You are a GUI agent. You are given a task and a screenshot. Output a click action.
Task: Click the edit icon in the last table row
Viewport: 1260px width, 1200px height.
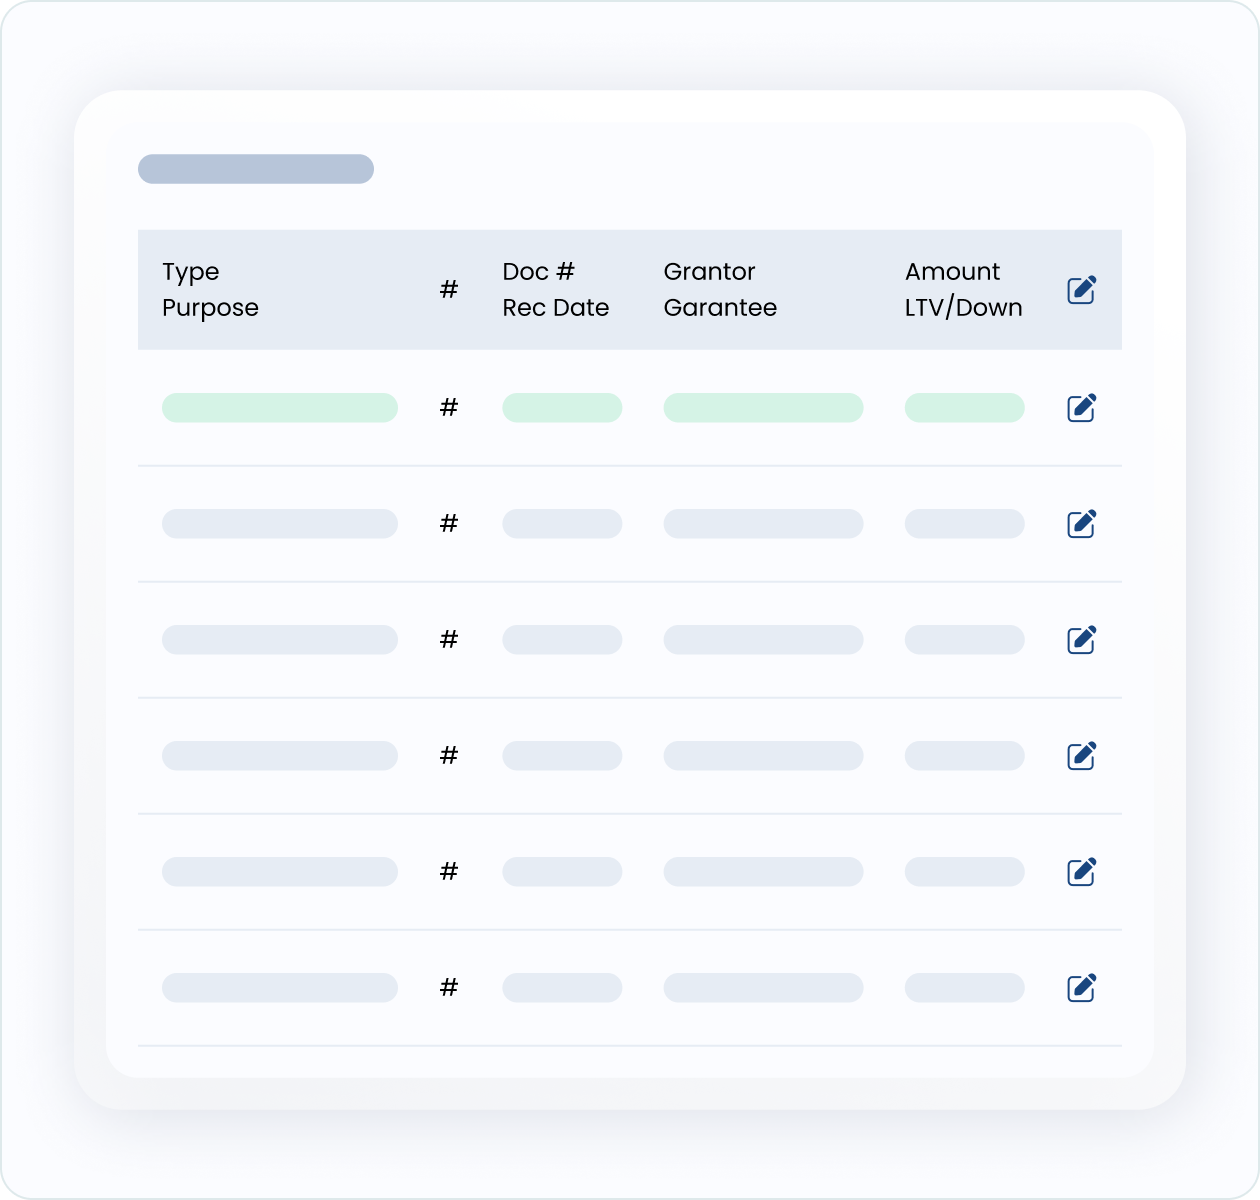click(x=1081, y=987)
